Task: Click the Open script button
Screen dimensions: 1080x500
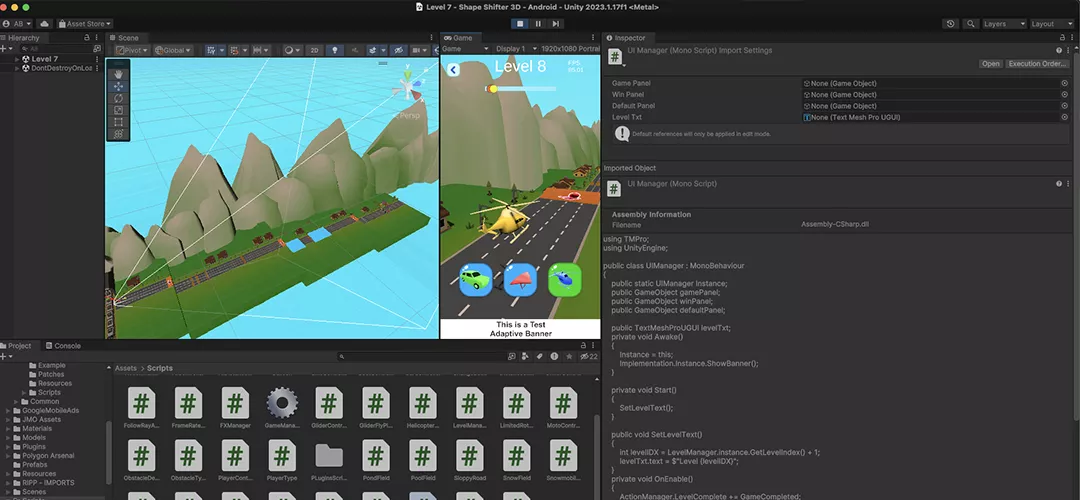Action: click(990, 64)
